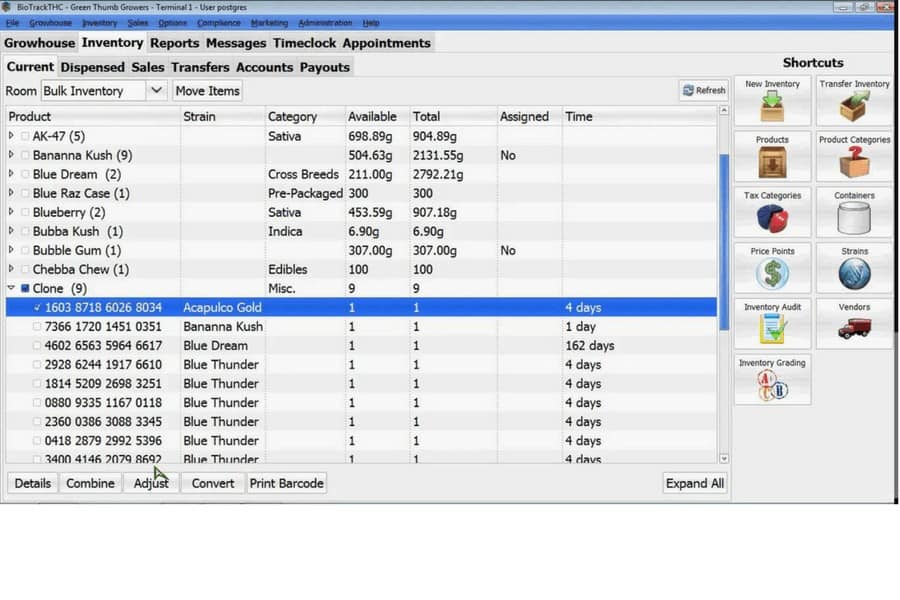The height and width of the screenshot is (600, 900).
Task: Open the Help menu
Action: coord(371,23)
